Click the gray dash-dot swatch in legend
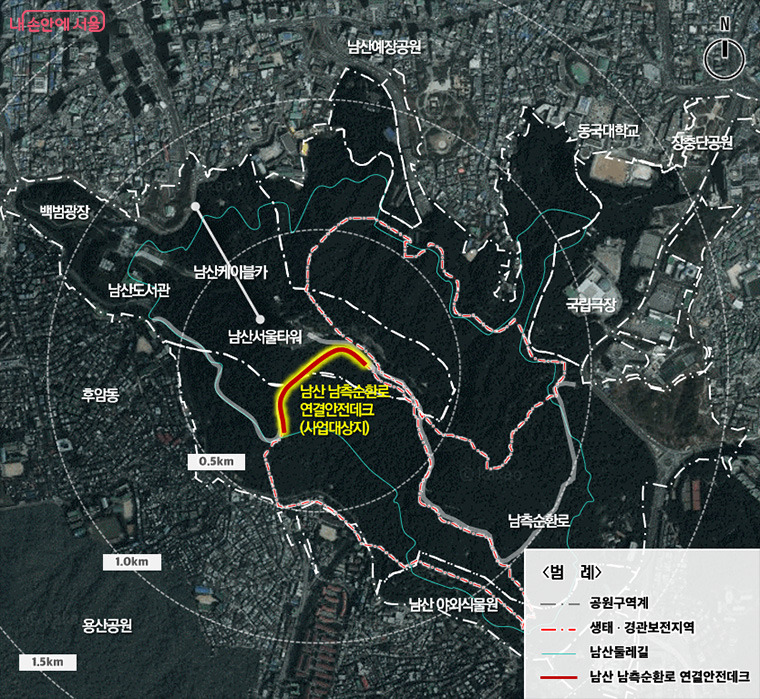This screenshot has width=760, height=699. click(560, 604)
